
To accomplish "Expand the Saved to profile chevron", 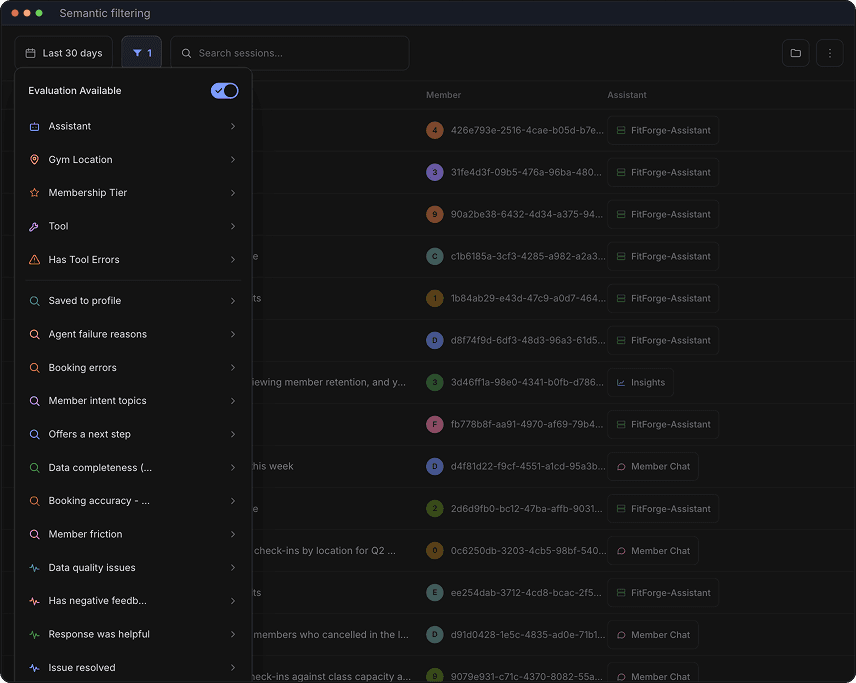I will (233, 301).
